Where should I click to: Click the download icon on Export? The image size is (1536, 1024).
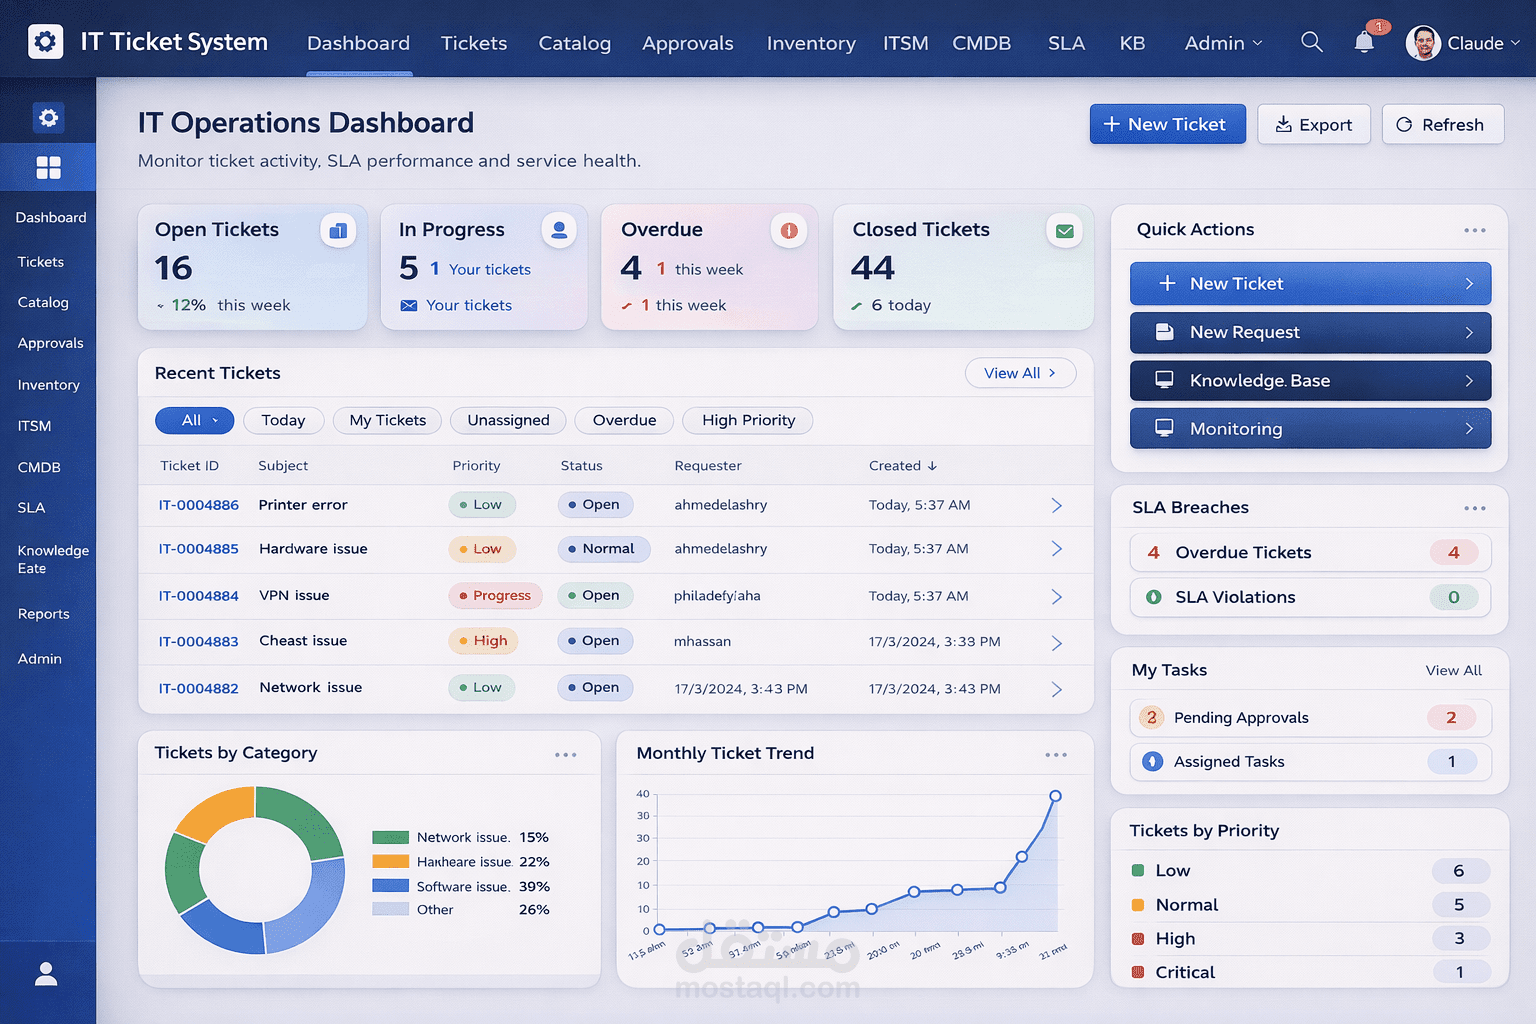click(x=1283, y=124)
